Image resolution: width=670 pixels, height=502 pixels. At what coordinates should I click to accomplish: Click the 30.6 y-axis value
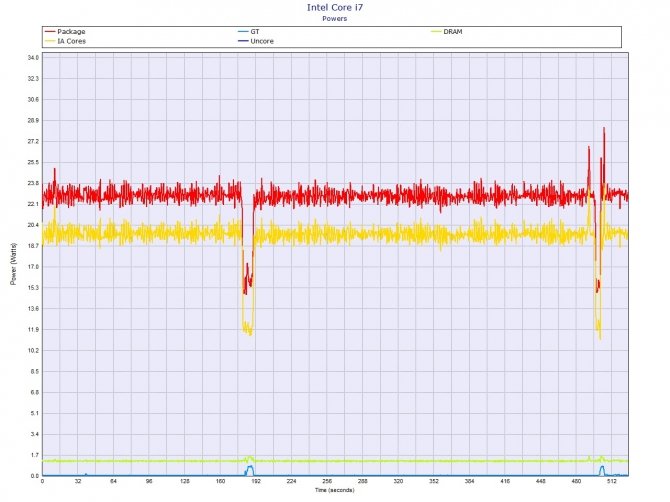[33, 100]
